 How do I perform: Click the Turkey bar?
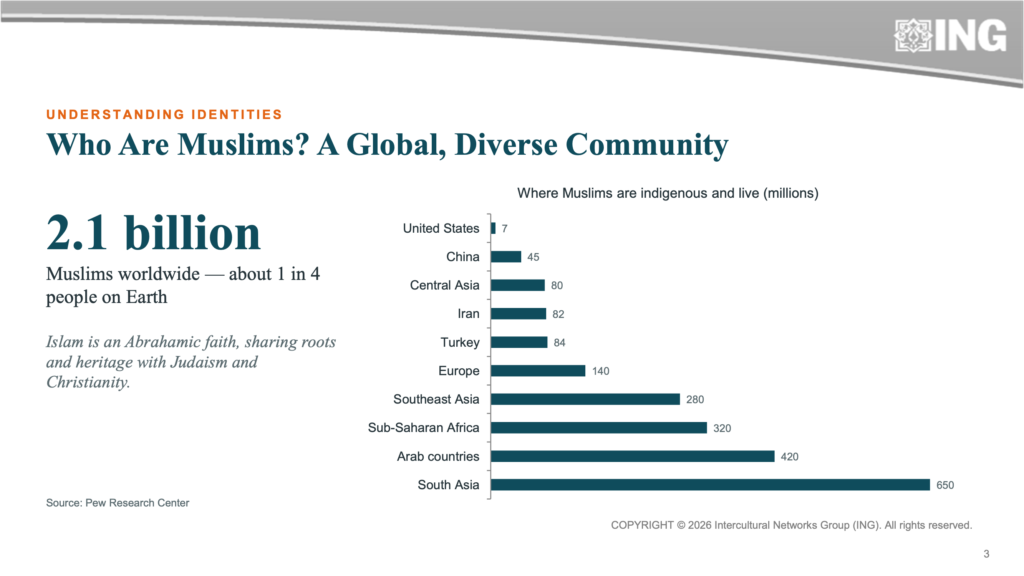(x=519, y=342)
